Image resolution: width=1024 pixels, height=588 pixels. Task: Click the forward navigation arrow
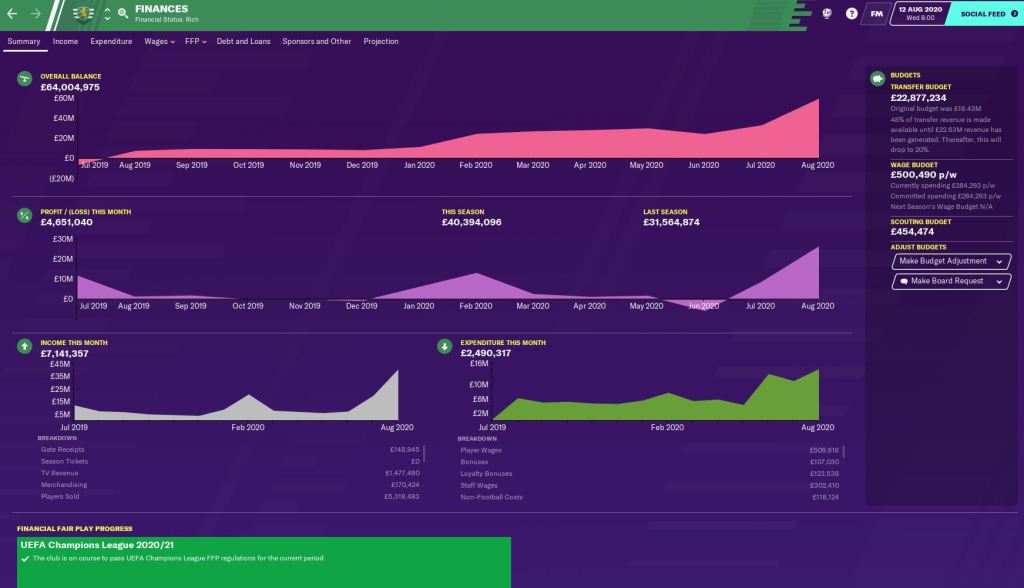36,14
